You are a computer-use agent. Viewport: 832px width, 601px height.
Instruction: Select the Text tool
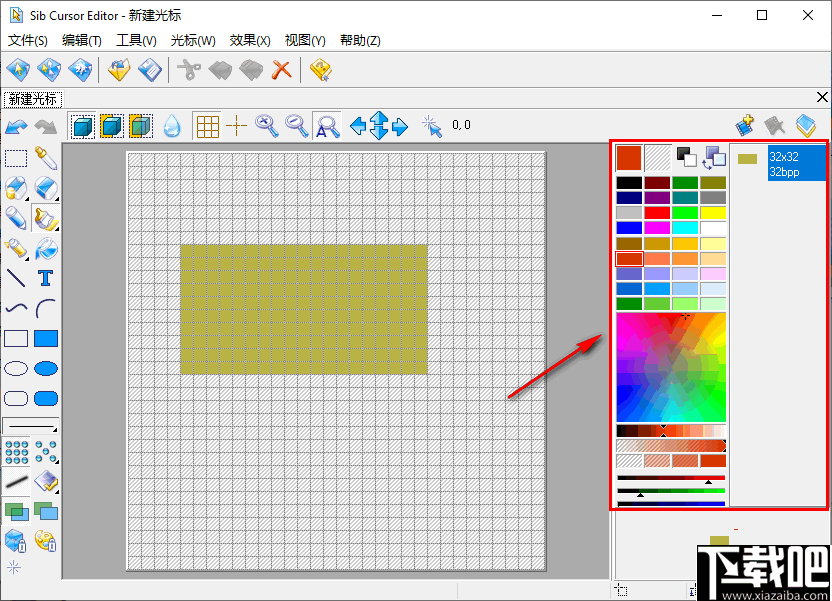(x=45, y=278)
